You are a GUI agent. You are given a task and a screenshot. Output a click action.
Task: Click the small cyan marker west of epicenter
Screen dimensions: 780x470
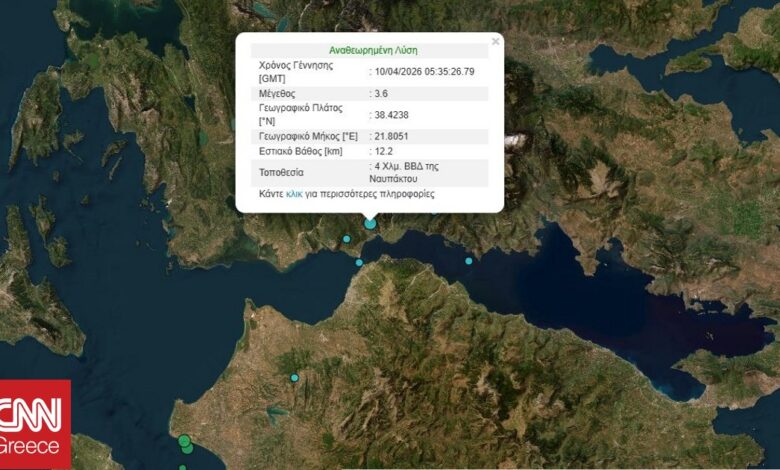coord(345,238)
